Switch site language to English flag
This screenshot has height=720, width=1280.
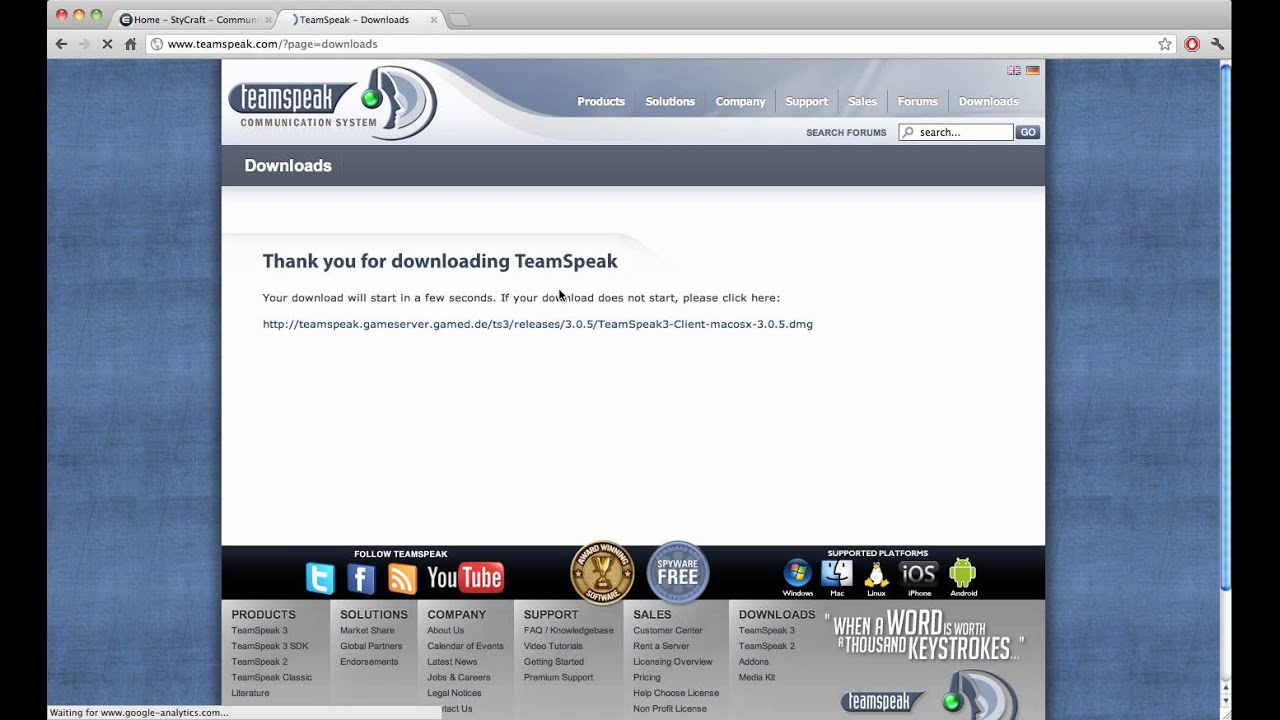pyautogui.click(x=1014, y=71)
